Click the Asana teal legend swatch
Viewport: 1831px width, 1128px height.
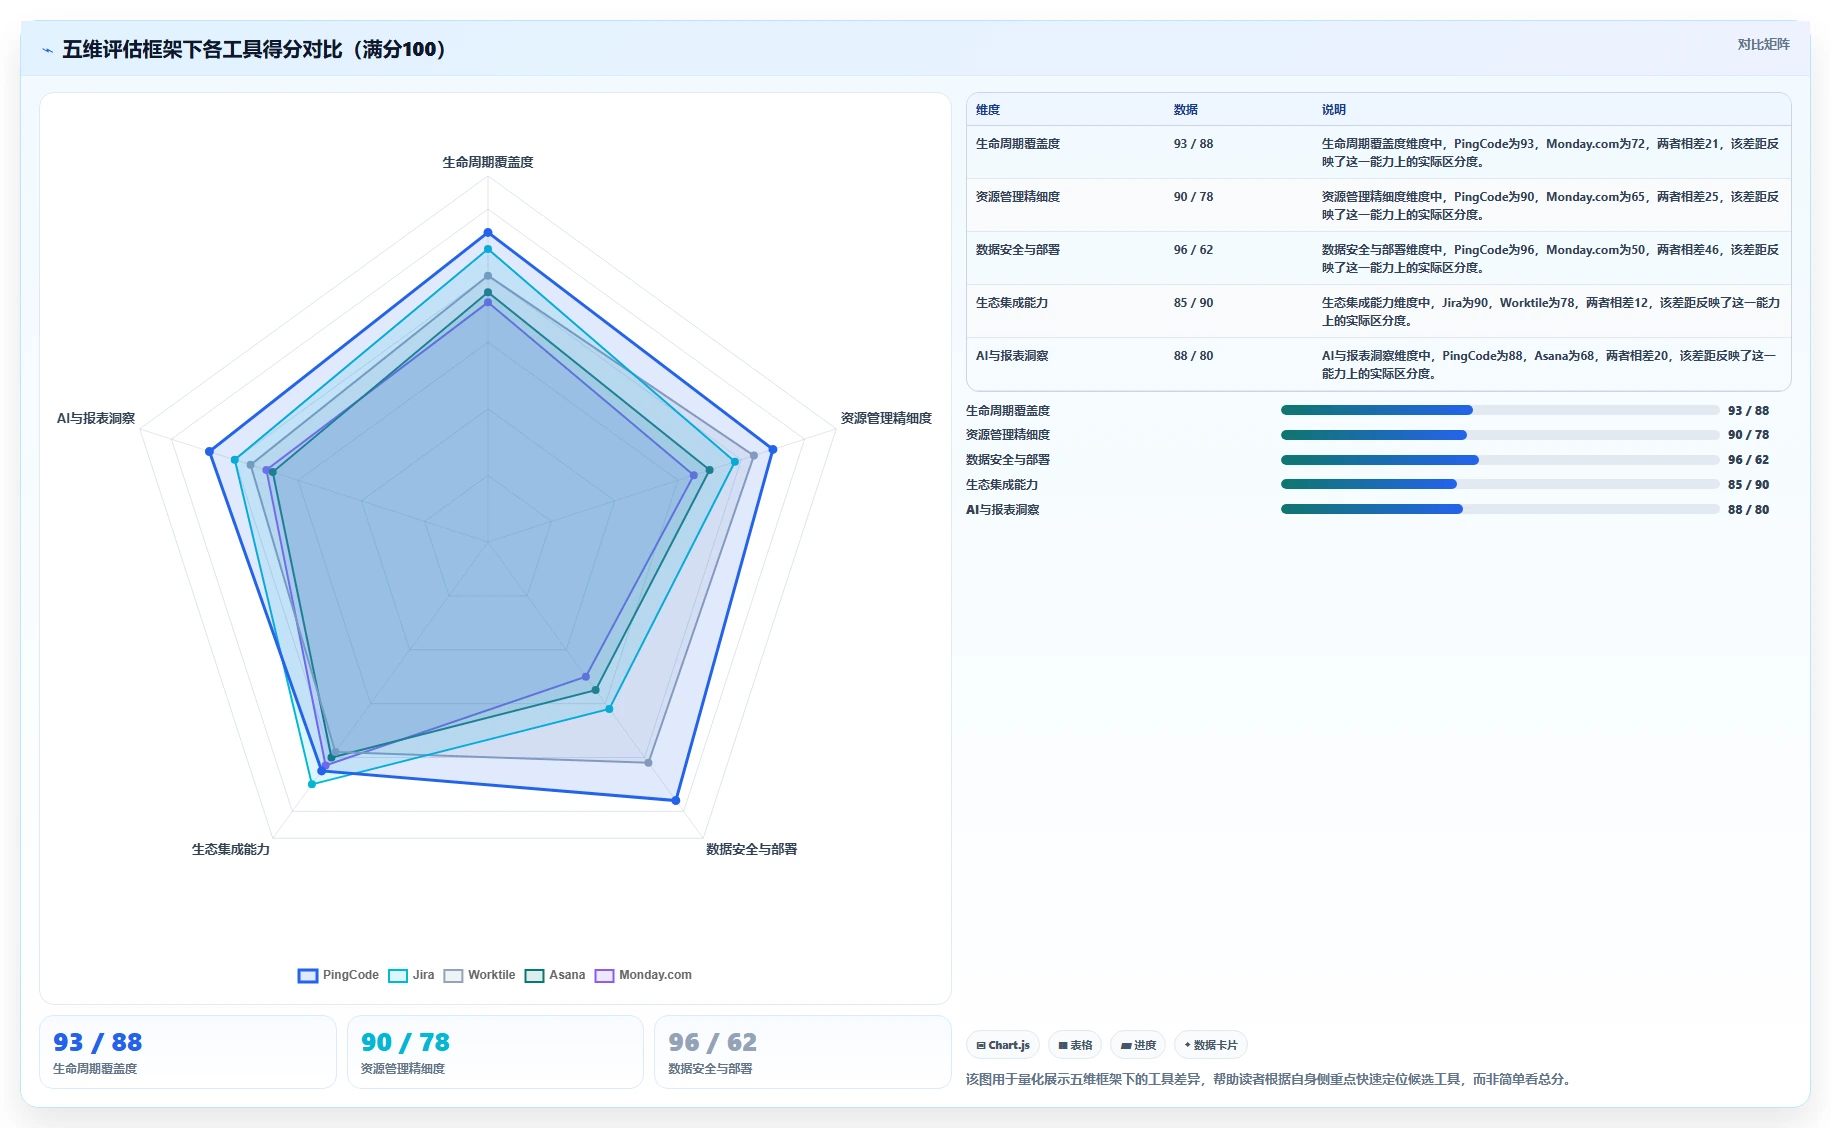[534, 976]
